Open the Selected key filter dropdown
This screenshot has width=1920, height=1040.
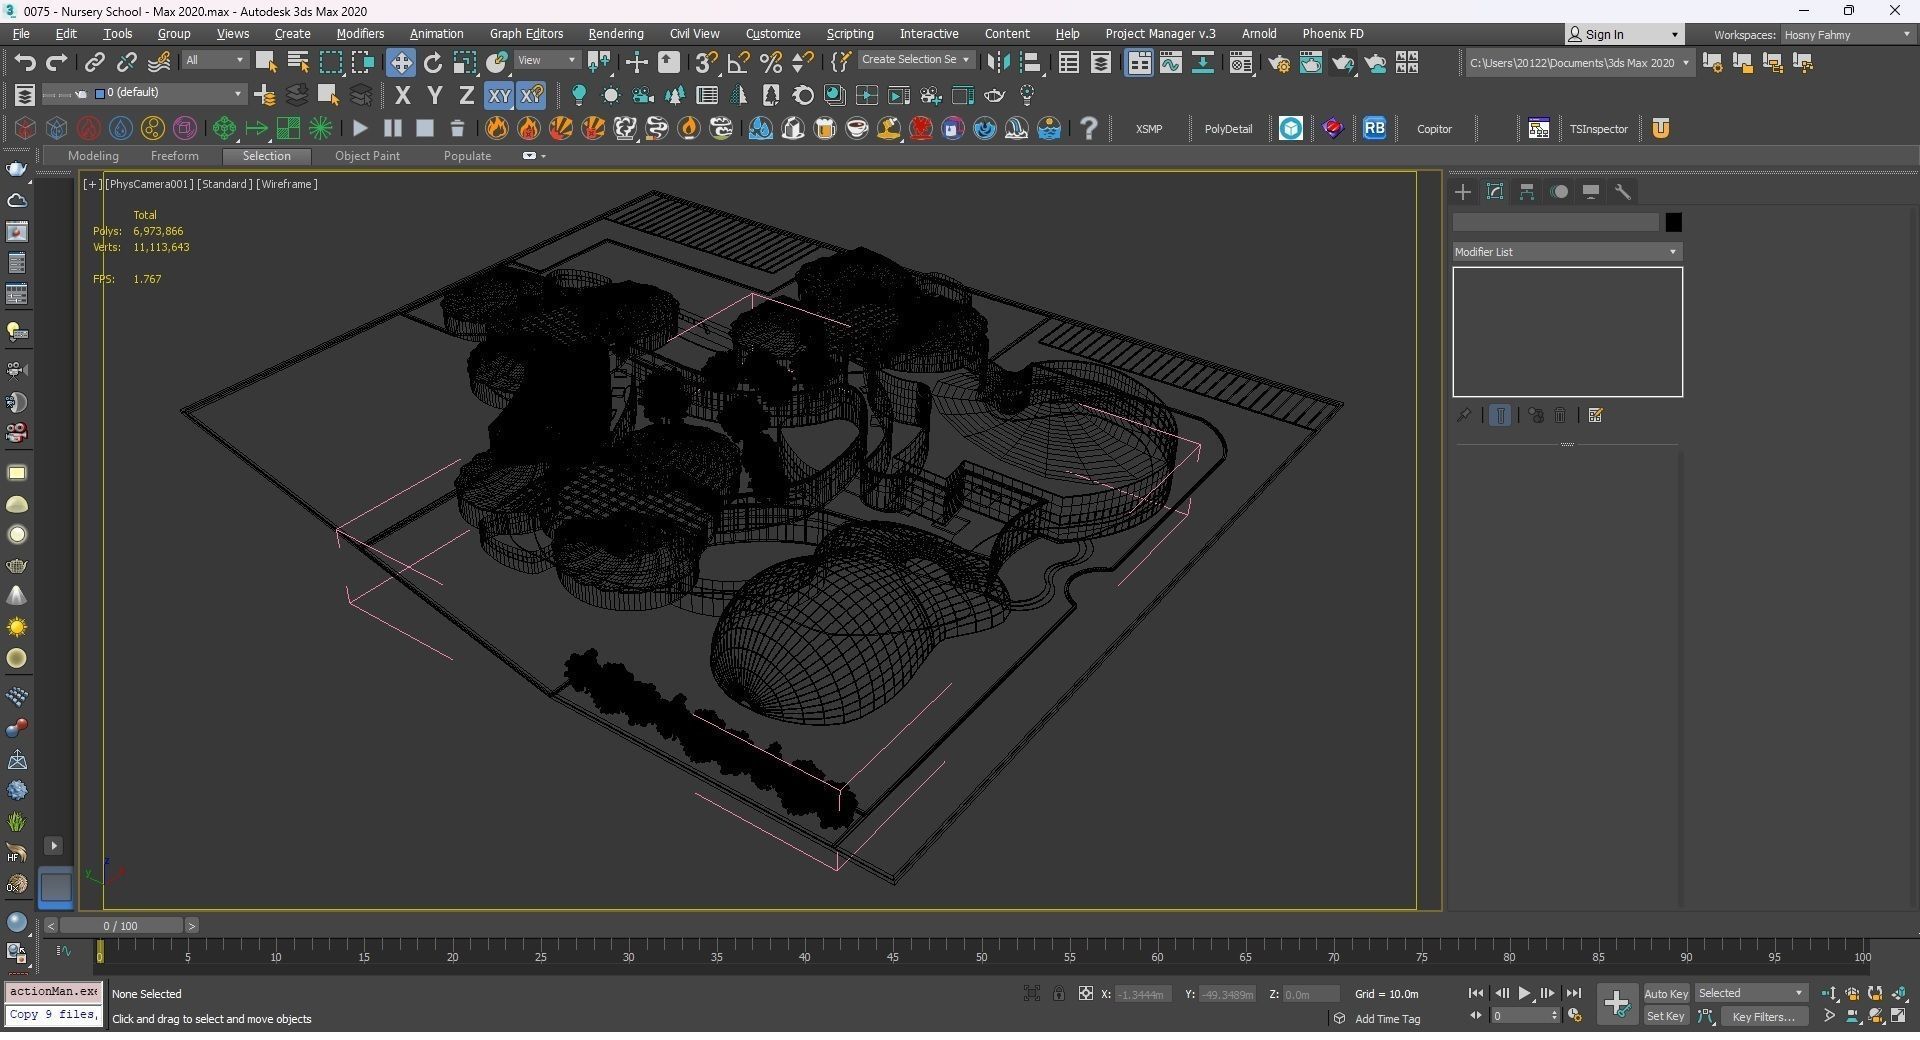[1751, 994]
